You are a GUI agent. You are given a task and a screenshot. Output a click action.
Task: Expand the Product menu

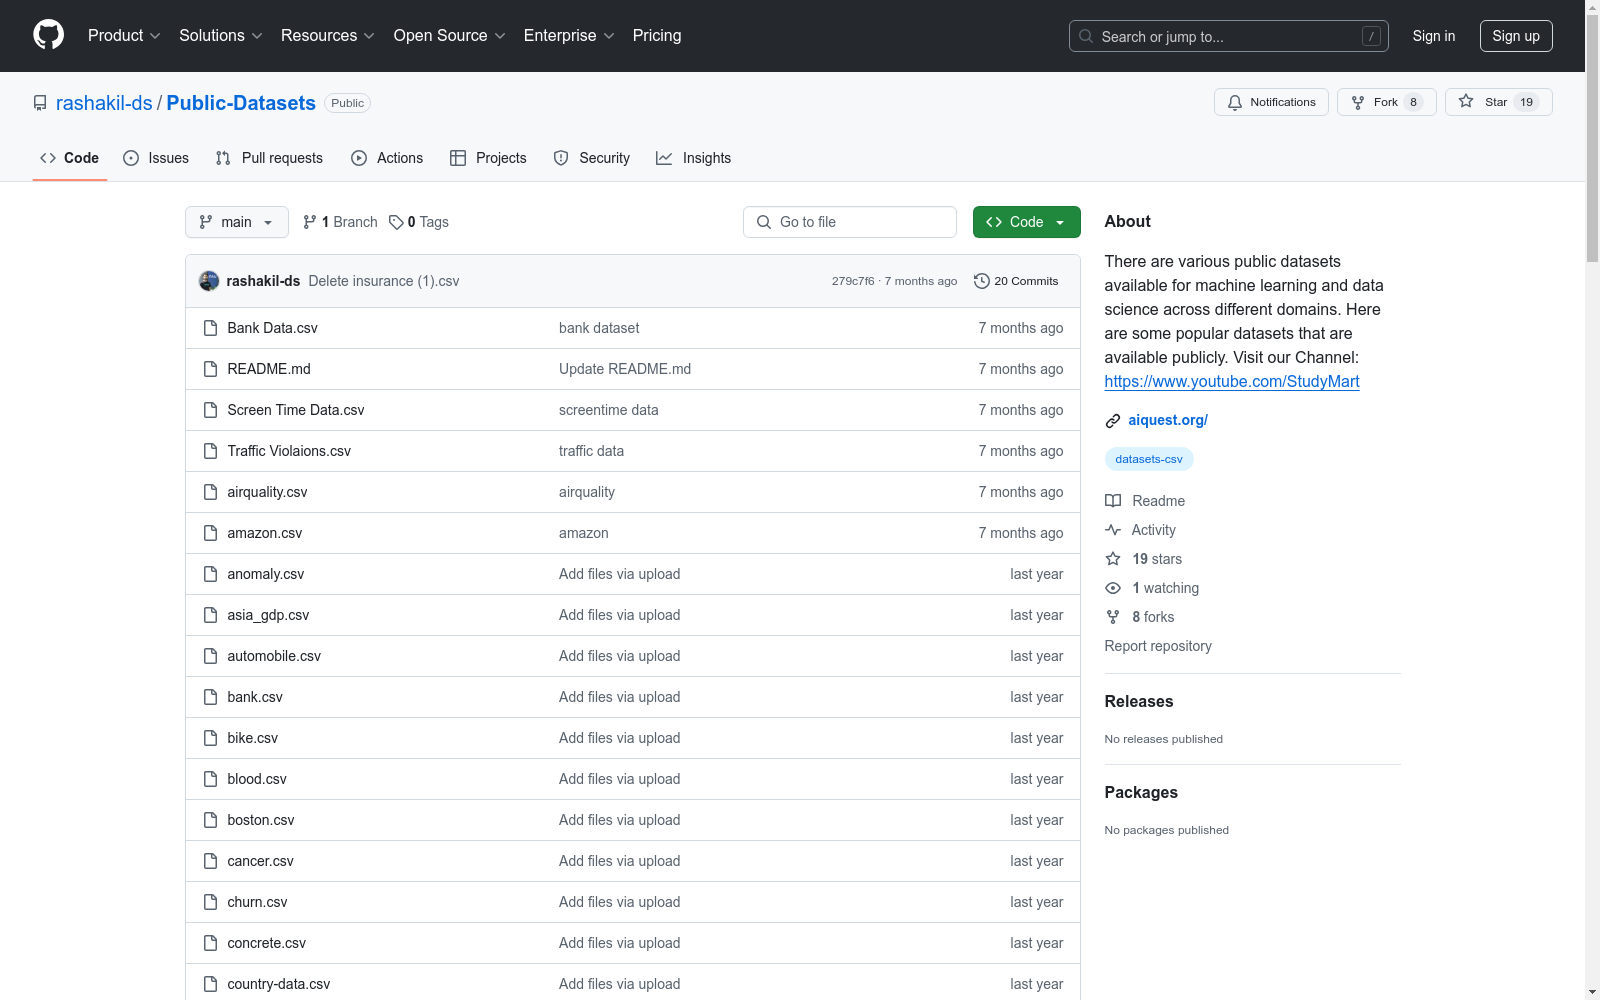[124, 36]
